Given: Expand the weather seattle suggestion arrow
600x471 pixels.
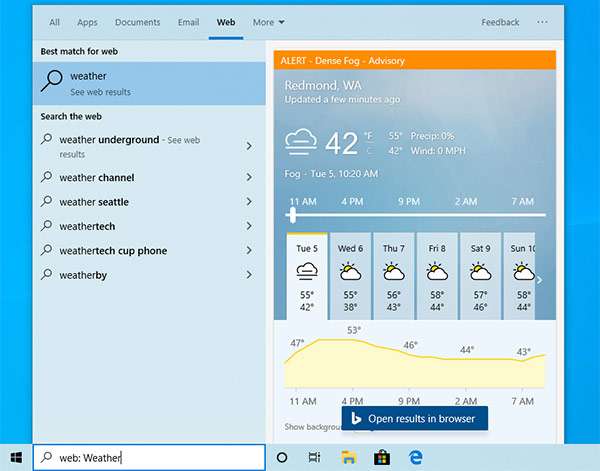Looking at the screenshot, I should point(249,202).
